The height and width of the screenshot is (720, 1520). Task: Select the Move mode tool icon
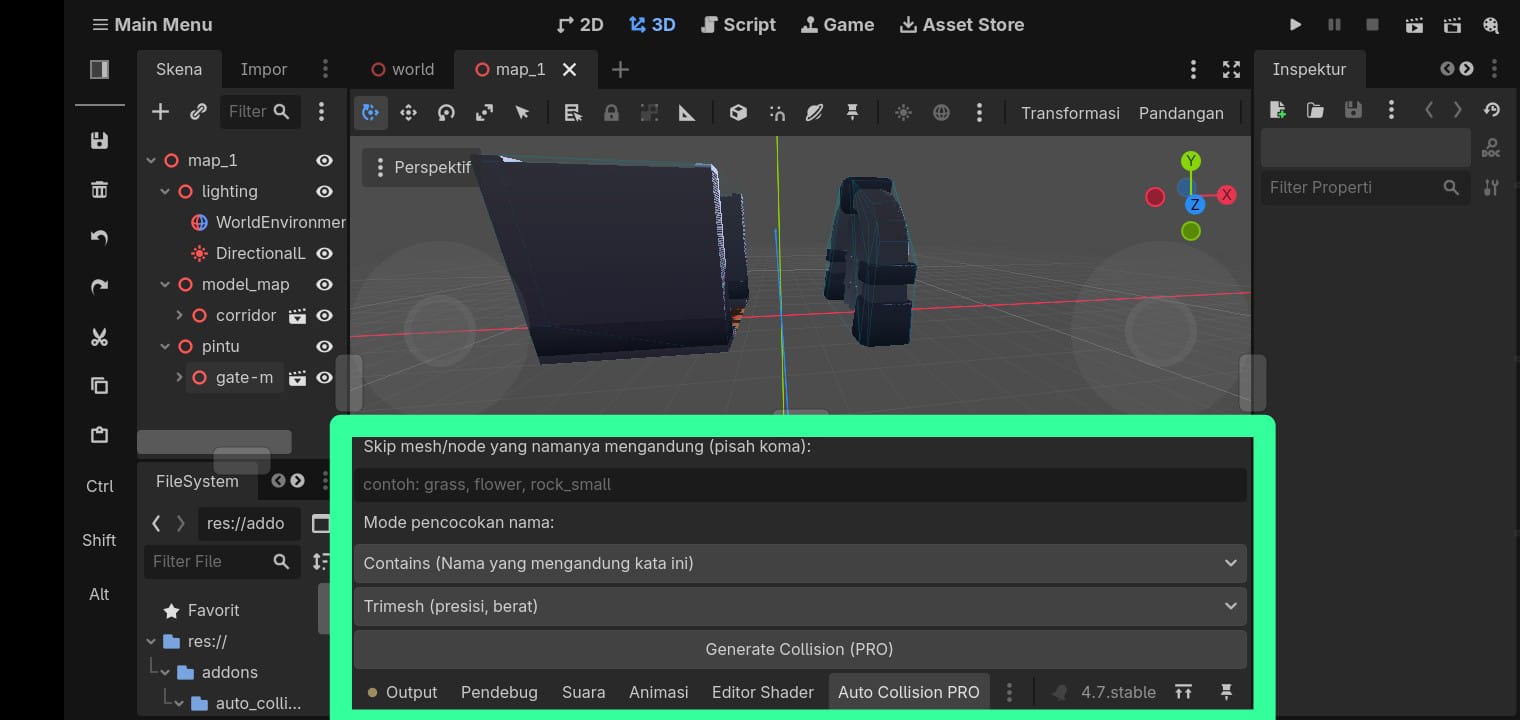pyautogui.click(x=408, y=113)
